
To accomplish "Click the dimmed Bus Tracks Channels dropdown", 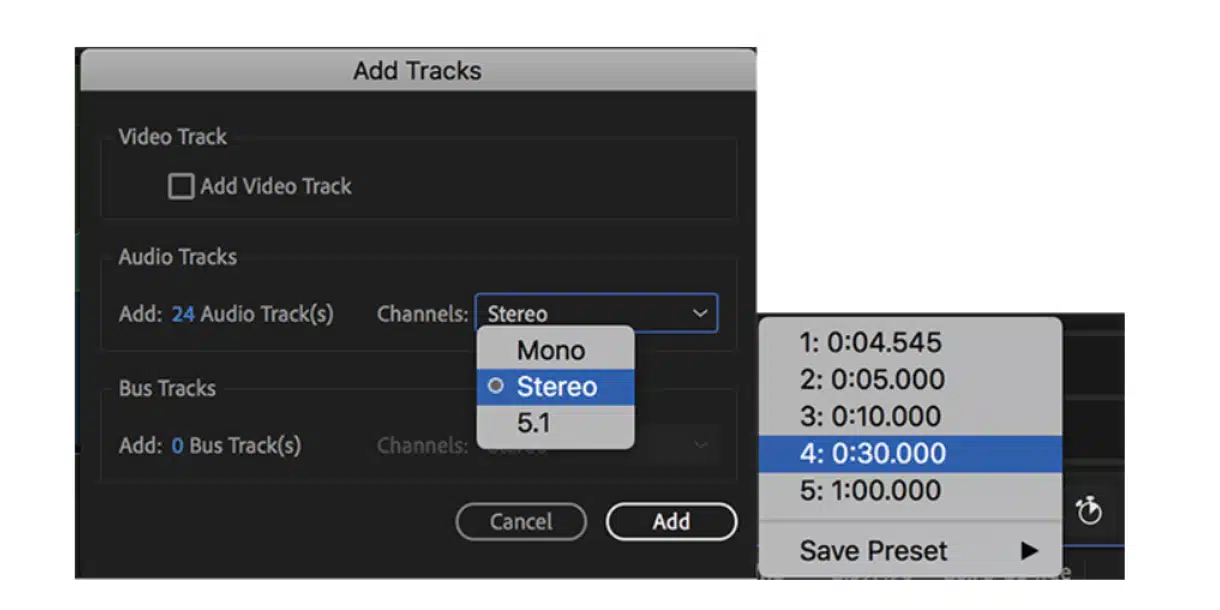I will 680,445.
